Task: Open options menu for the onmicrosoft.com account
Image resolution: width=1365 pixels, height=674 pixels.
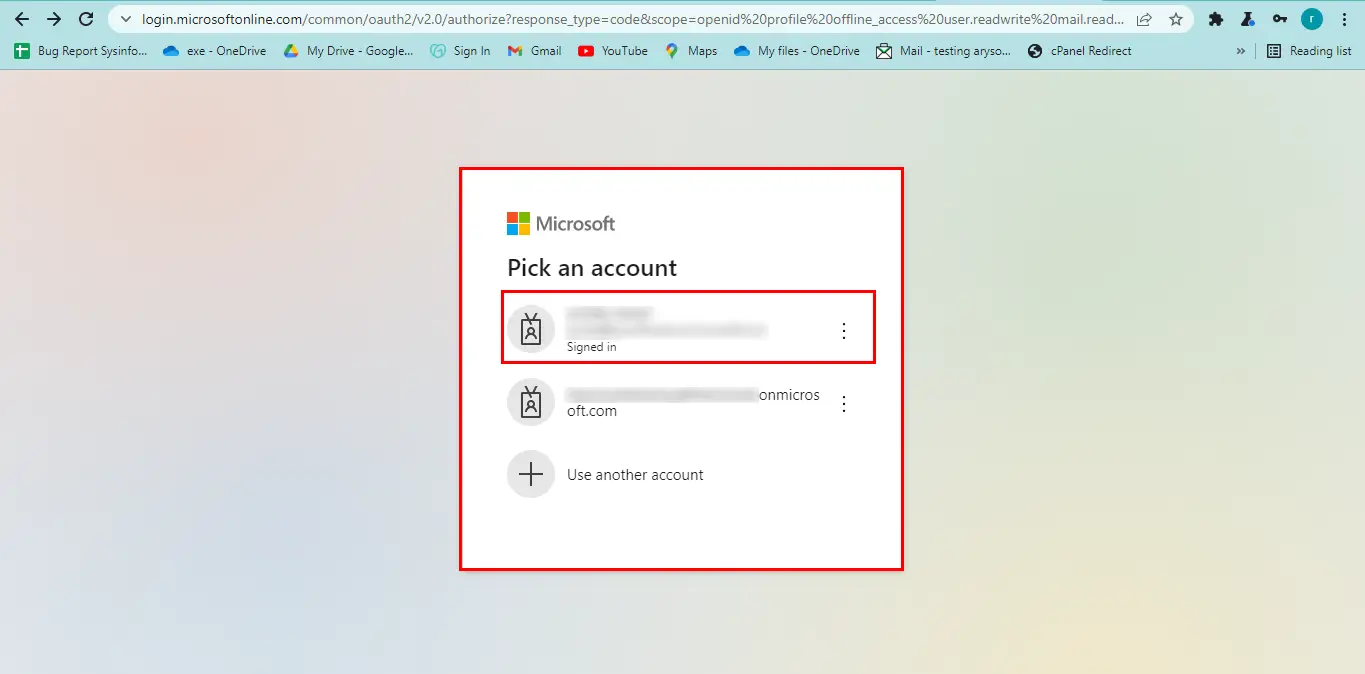Action: 844,404
